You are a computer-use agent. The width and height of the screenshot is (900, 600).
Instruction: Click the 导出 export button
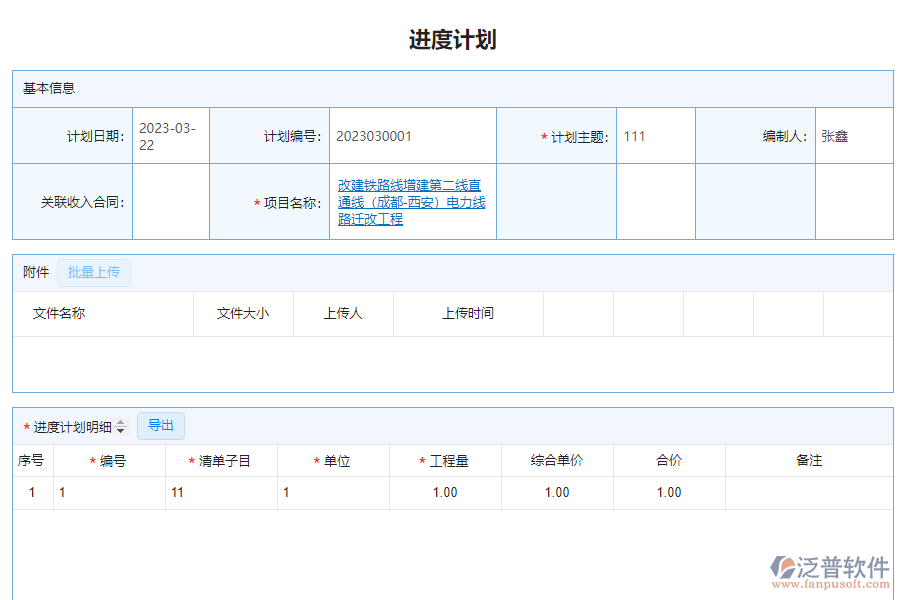[160, 425]
